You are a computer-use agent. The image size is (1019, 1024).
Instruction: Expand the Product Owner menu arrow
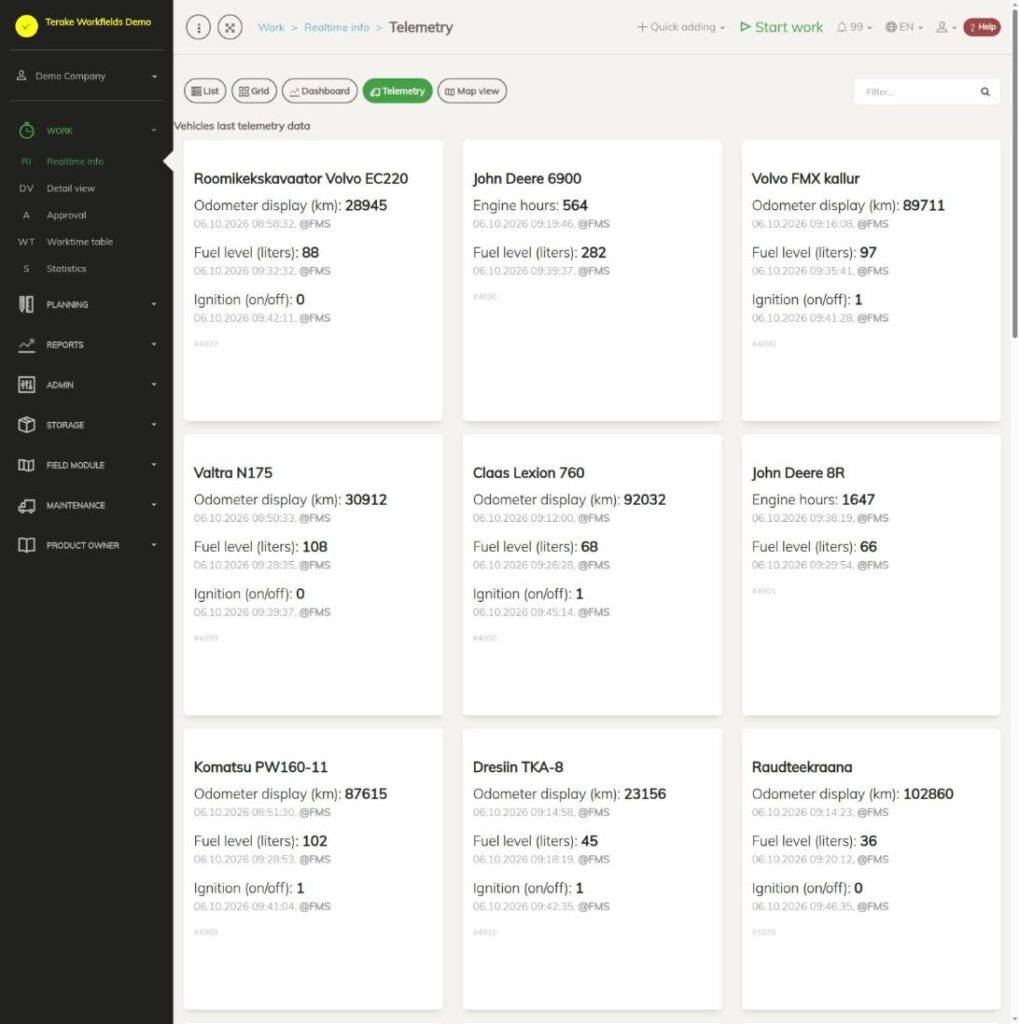154,545
